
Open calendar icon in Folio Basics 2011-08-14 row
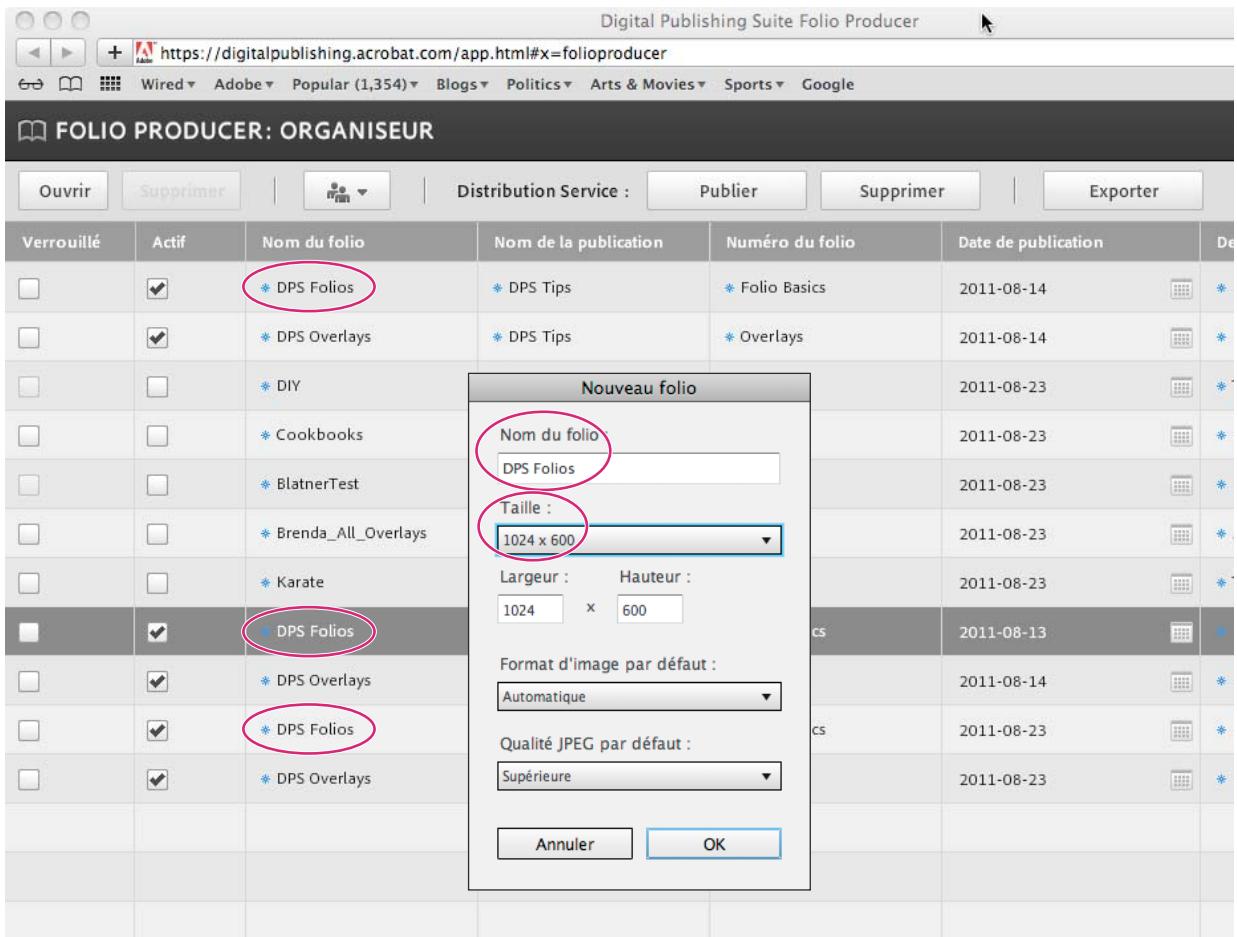click(1180, 289)
